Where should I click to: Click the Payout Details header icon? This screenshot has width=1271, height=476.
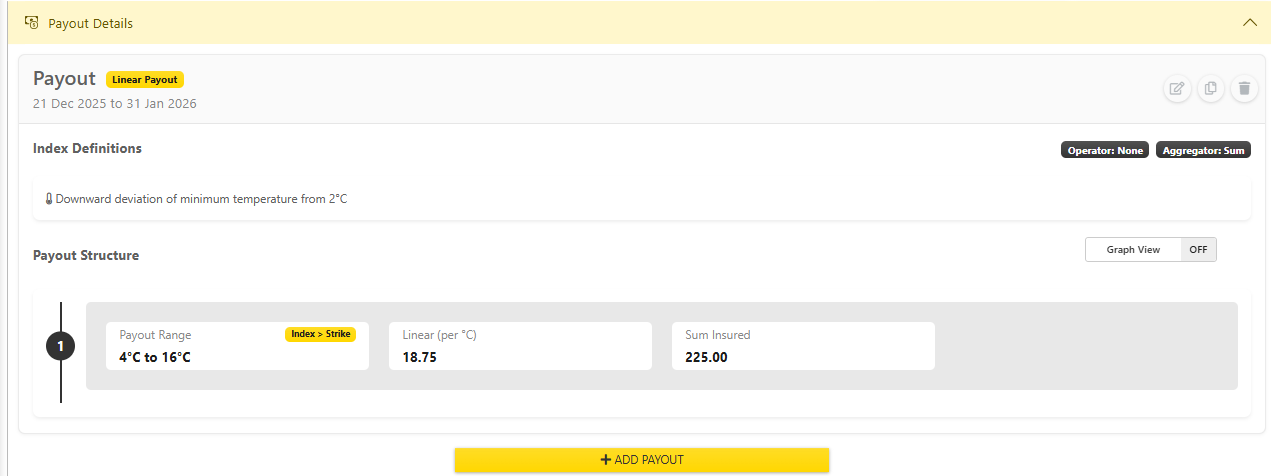[31, 22]
